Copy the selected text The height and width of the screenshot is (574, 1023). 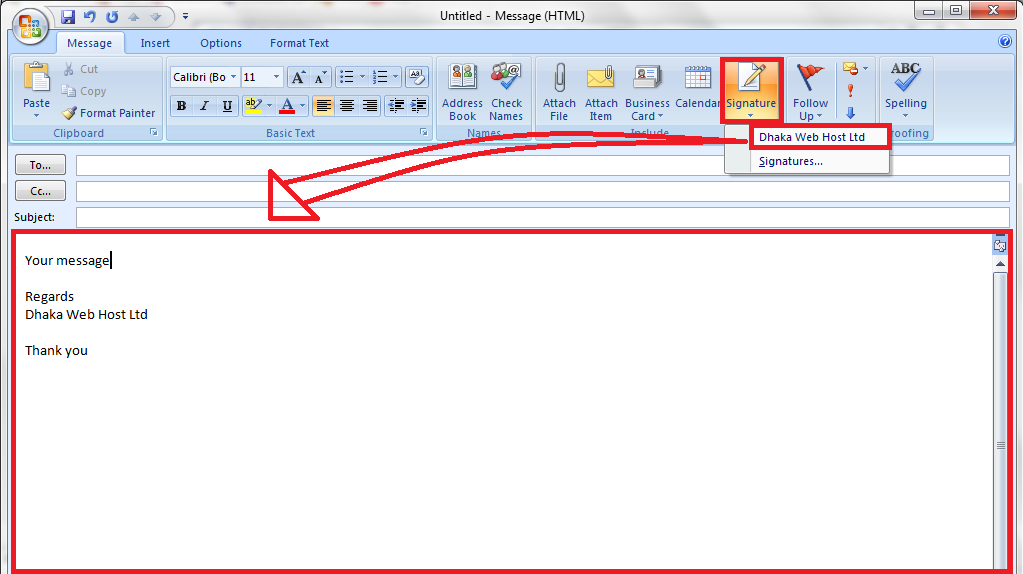(x=84, y=91)
